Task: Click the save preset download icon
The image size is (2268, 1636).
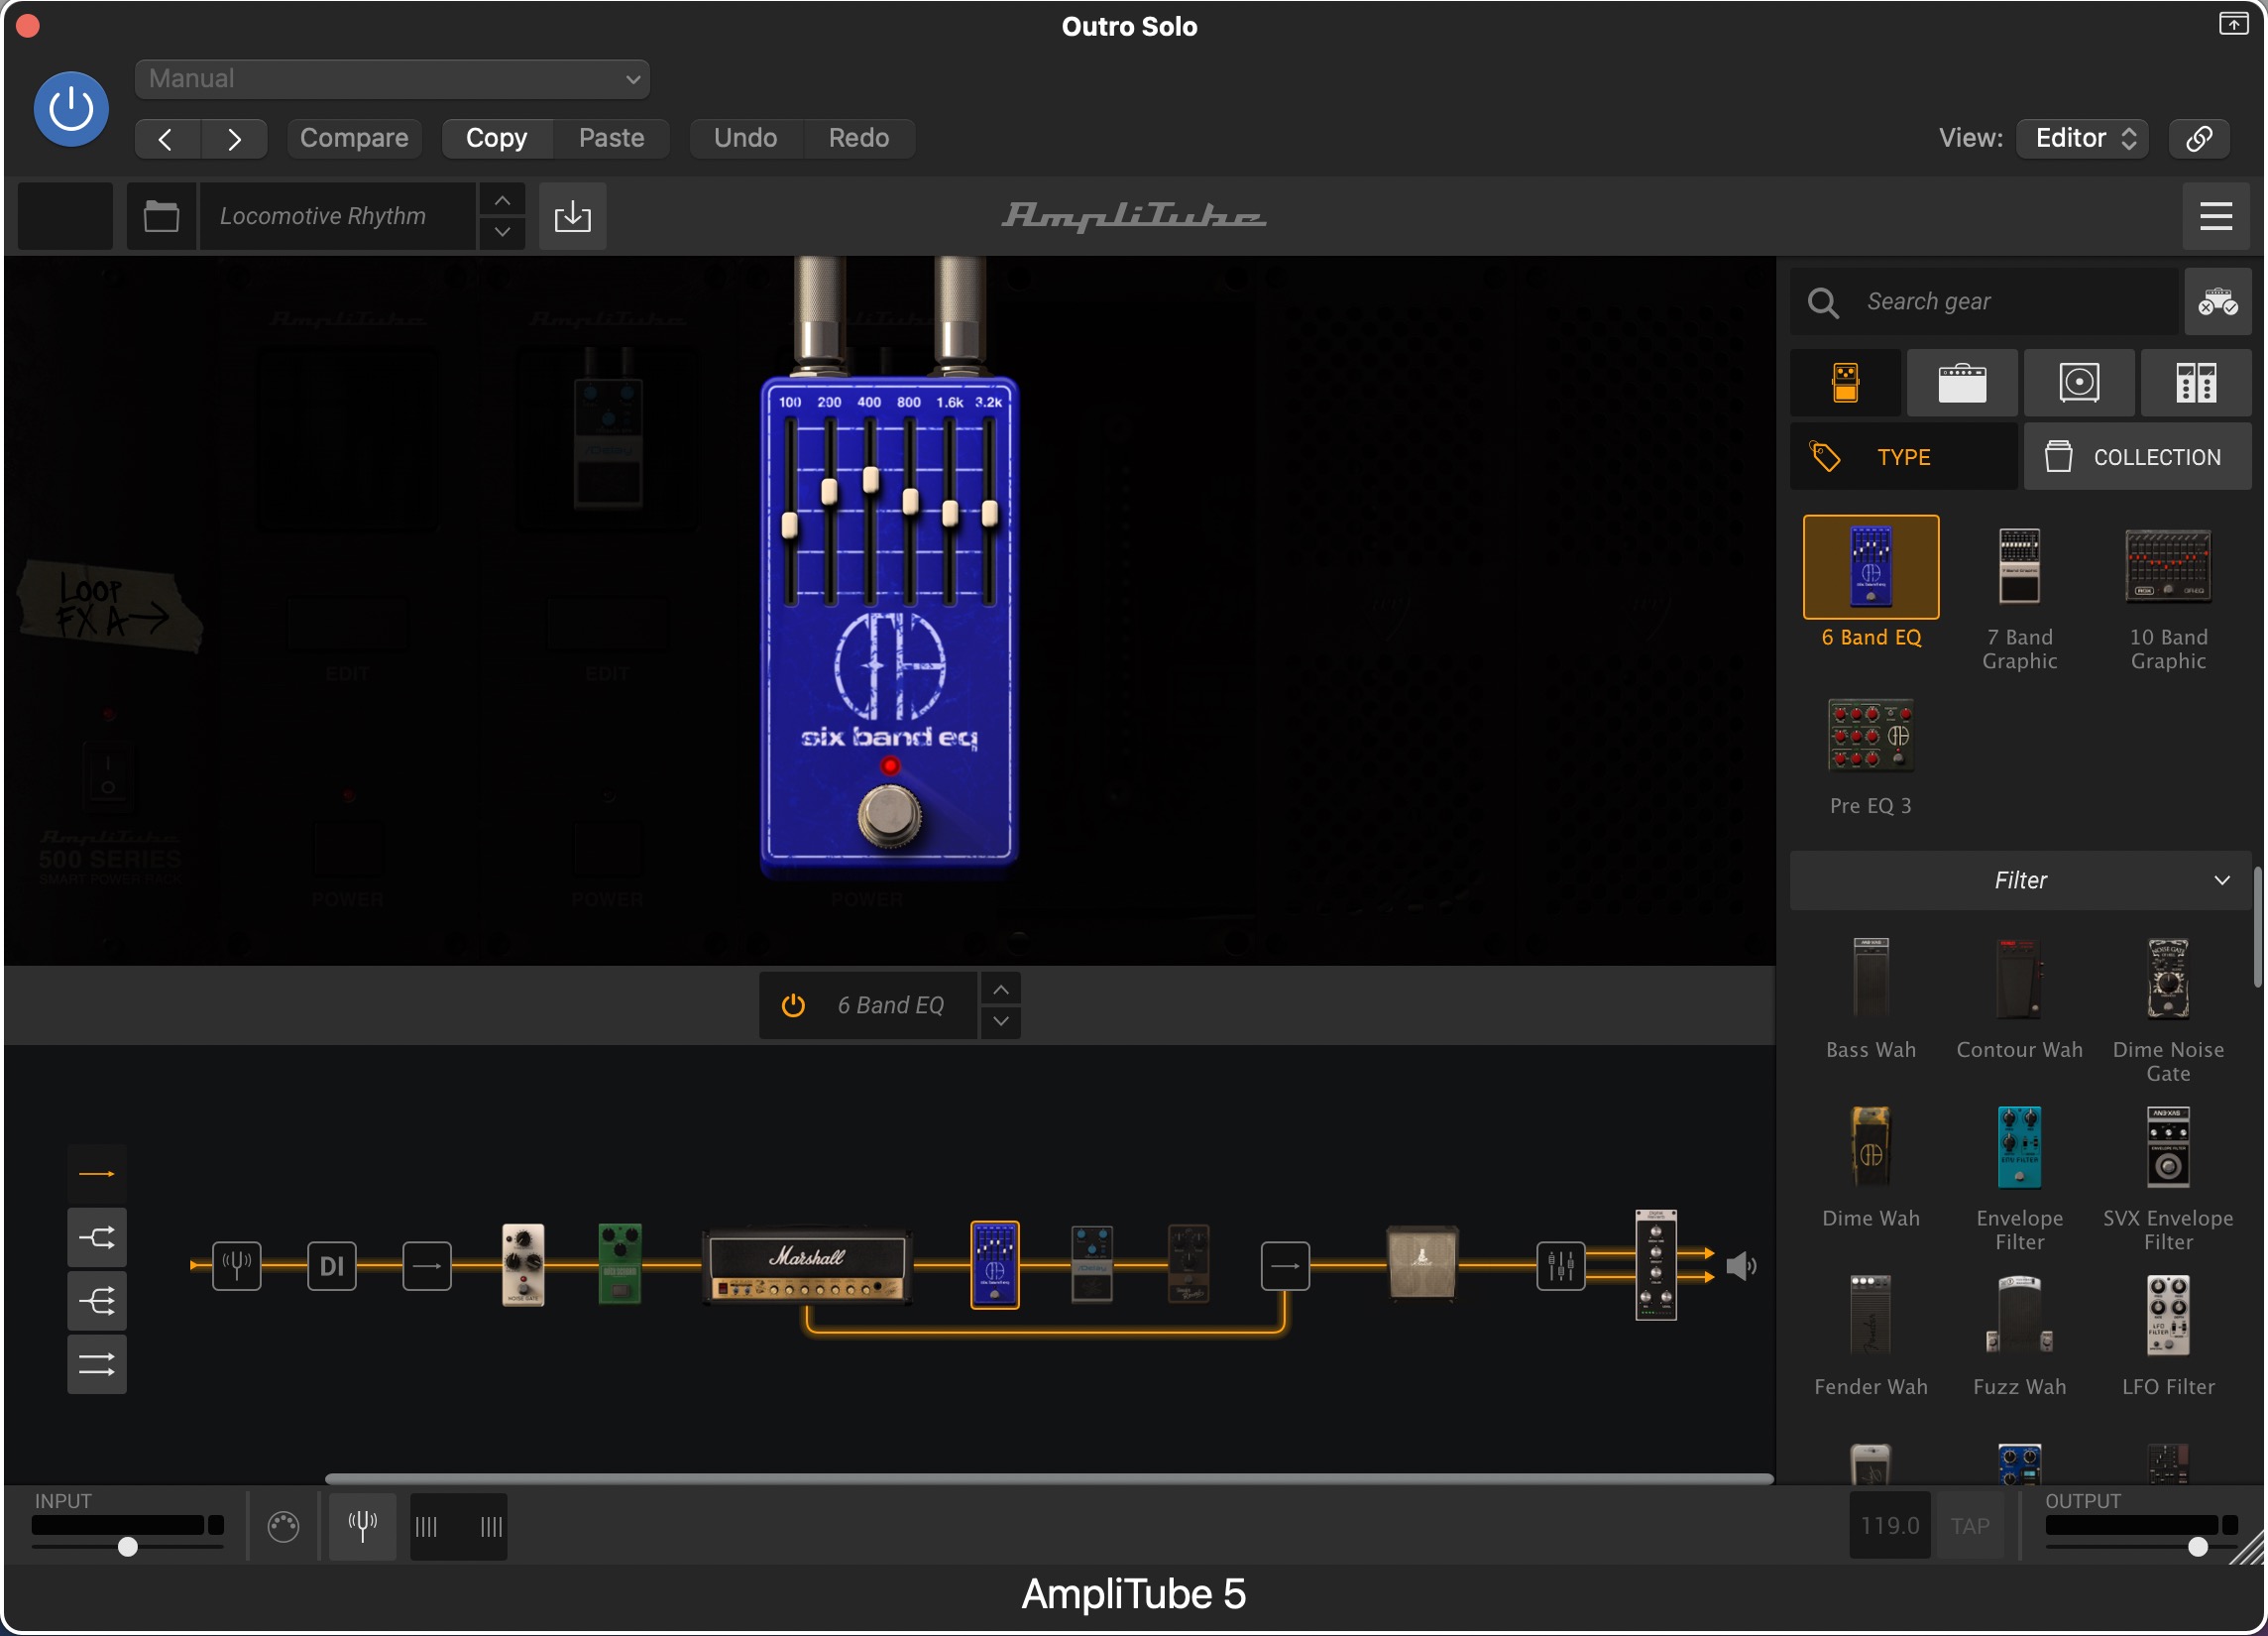Action: pos(573,216)
